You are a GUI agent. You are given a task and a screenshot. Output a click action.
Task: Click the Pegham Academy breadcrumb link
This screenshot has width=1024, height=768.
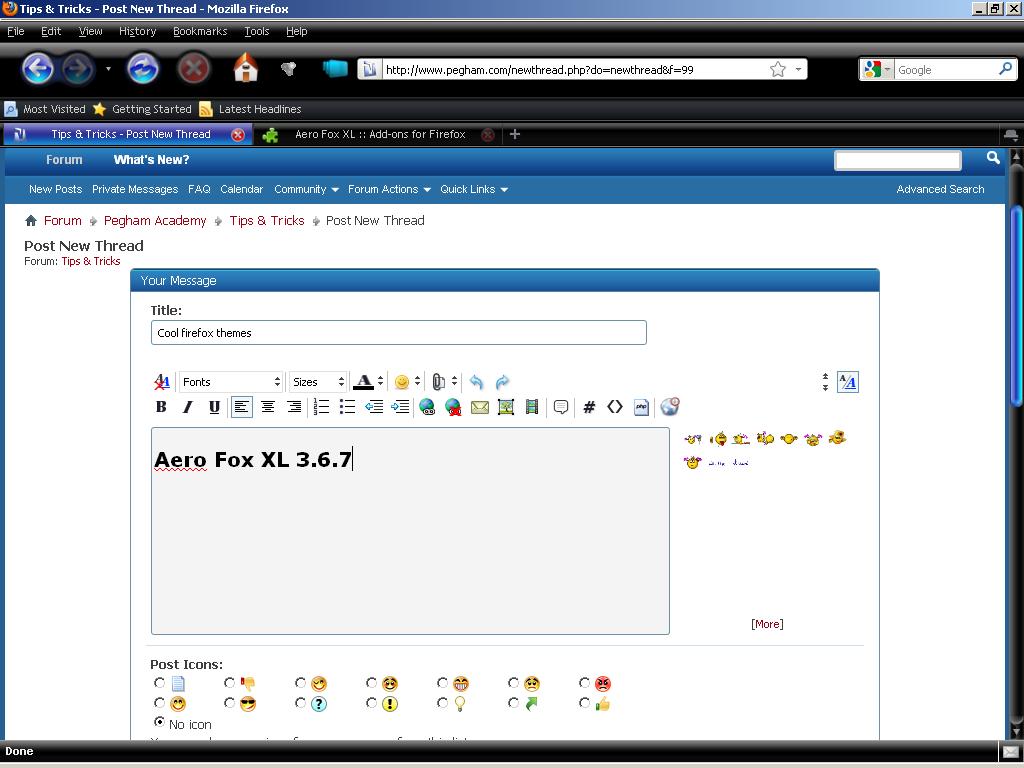click(x=155, y=221)
